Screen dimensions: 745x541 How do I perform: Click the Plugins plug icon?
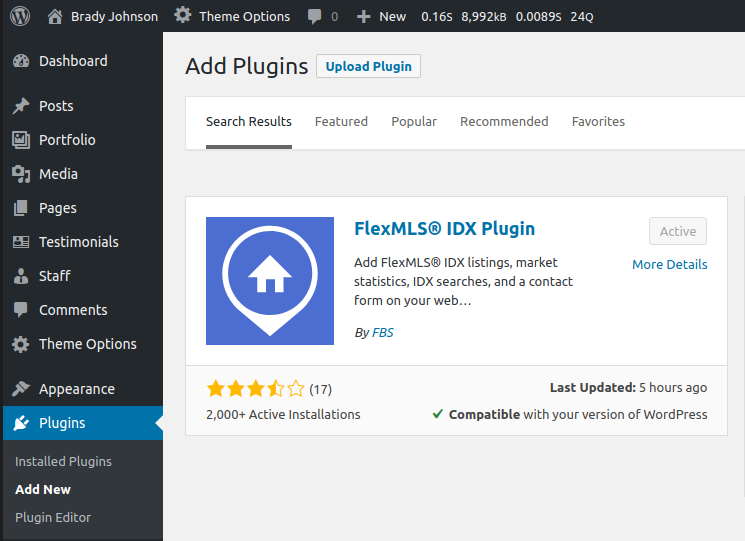[x=21, y=423]
